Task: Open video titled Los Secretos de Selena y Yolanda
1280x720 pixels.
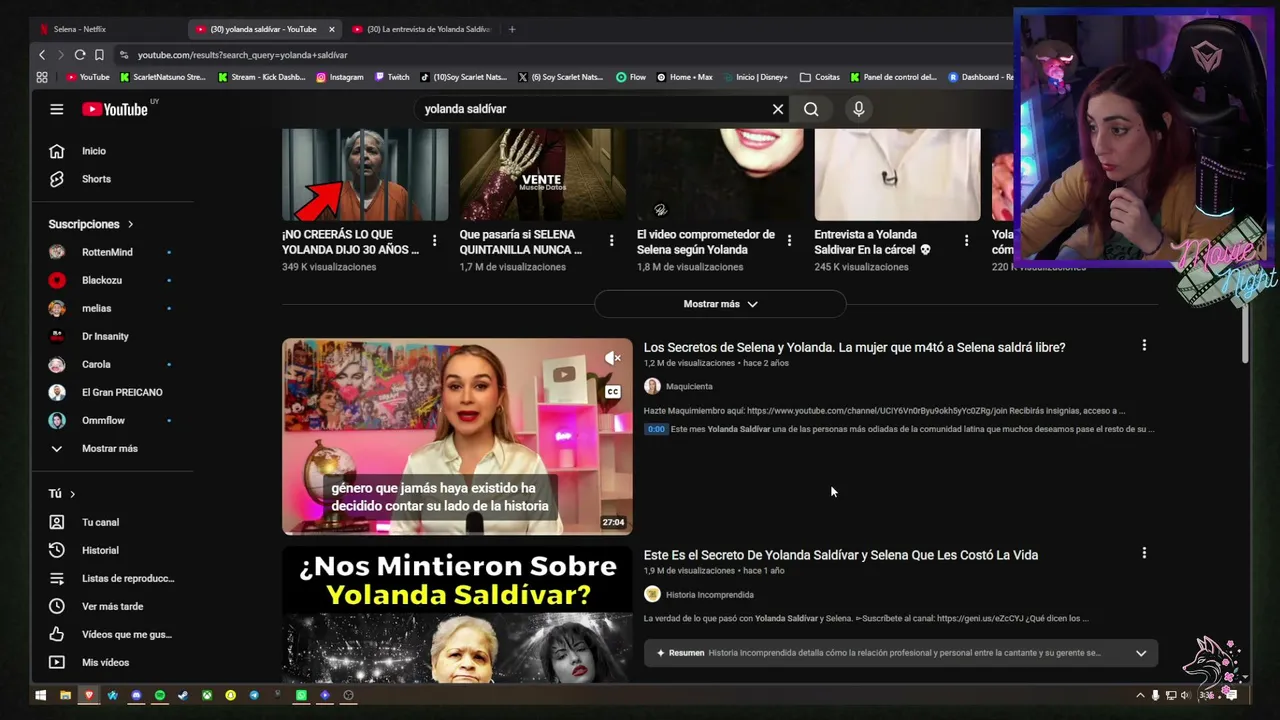Action: point(854,347)
